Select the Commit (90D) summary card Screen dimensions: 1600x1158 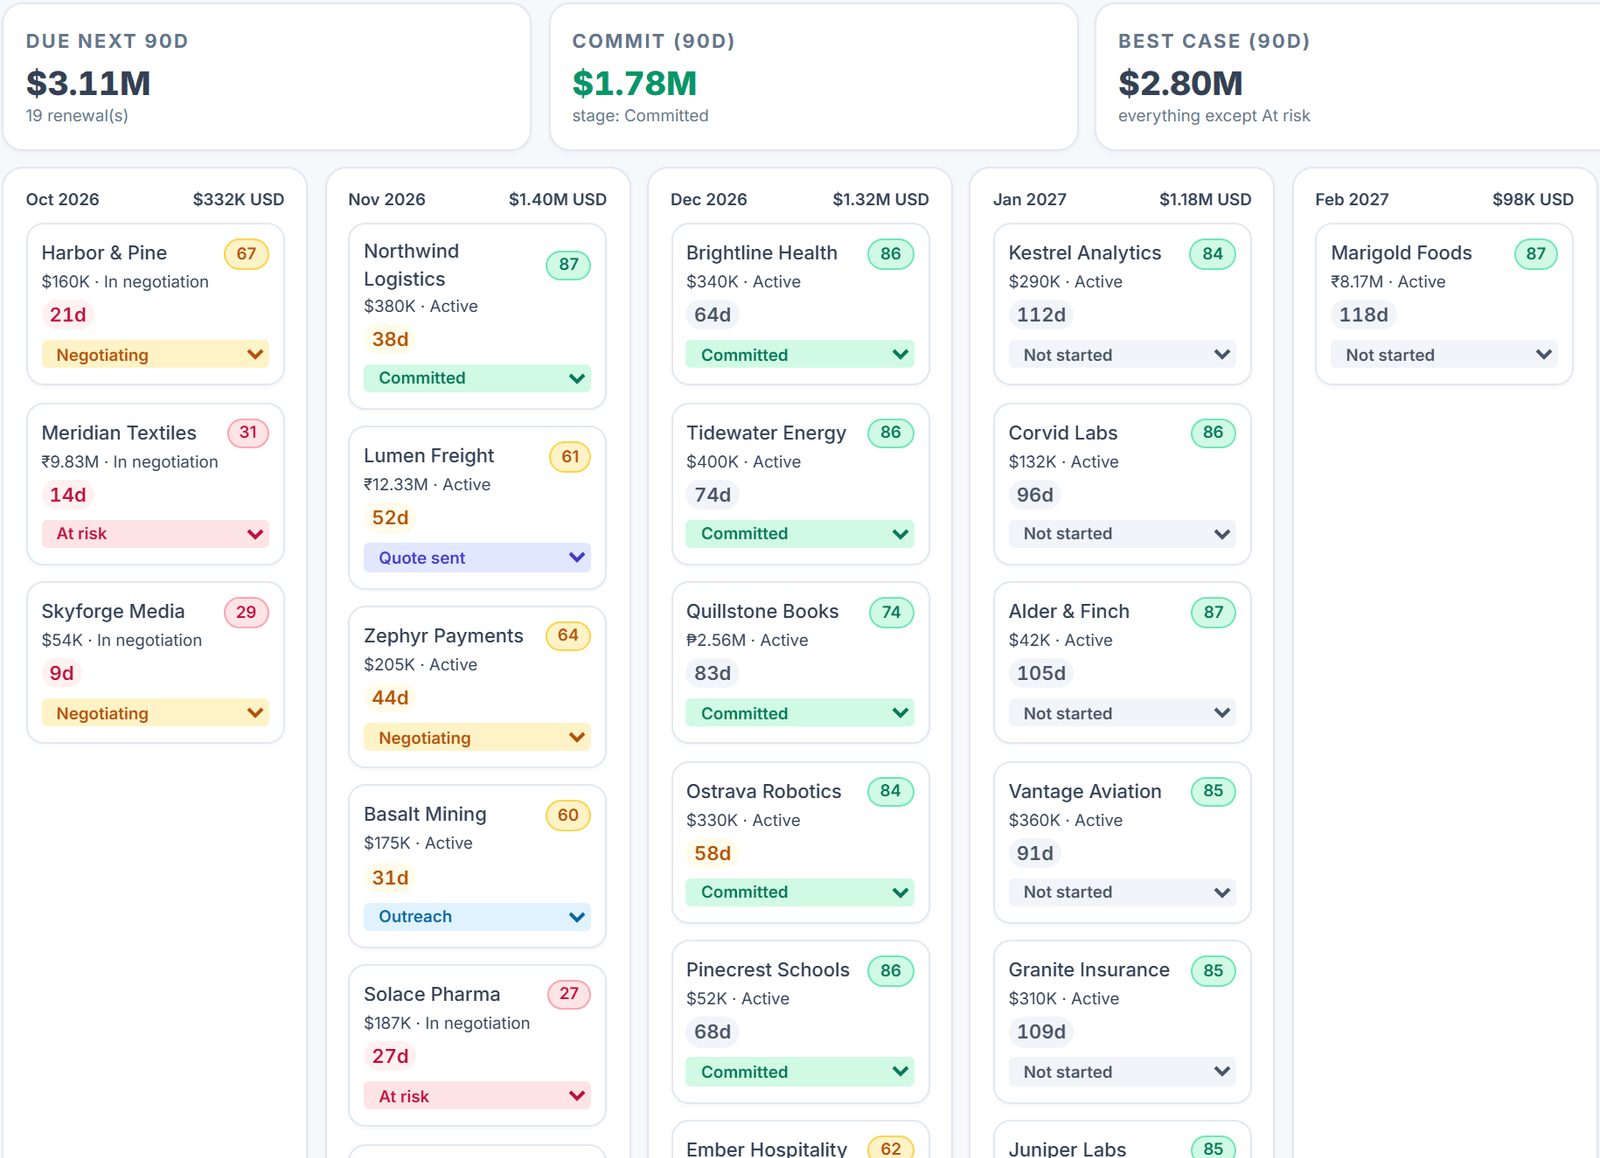click(814, 77)
